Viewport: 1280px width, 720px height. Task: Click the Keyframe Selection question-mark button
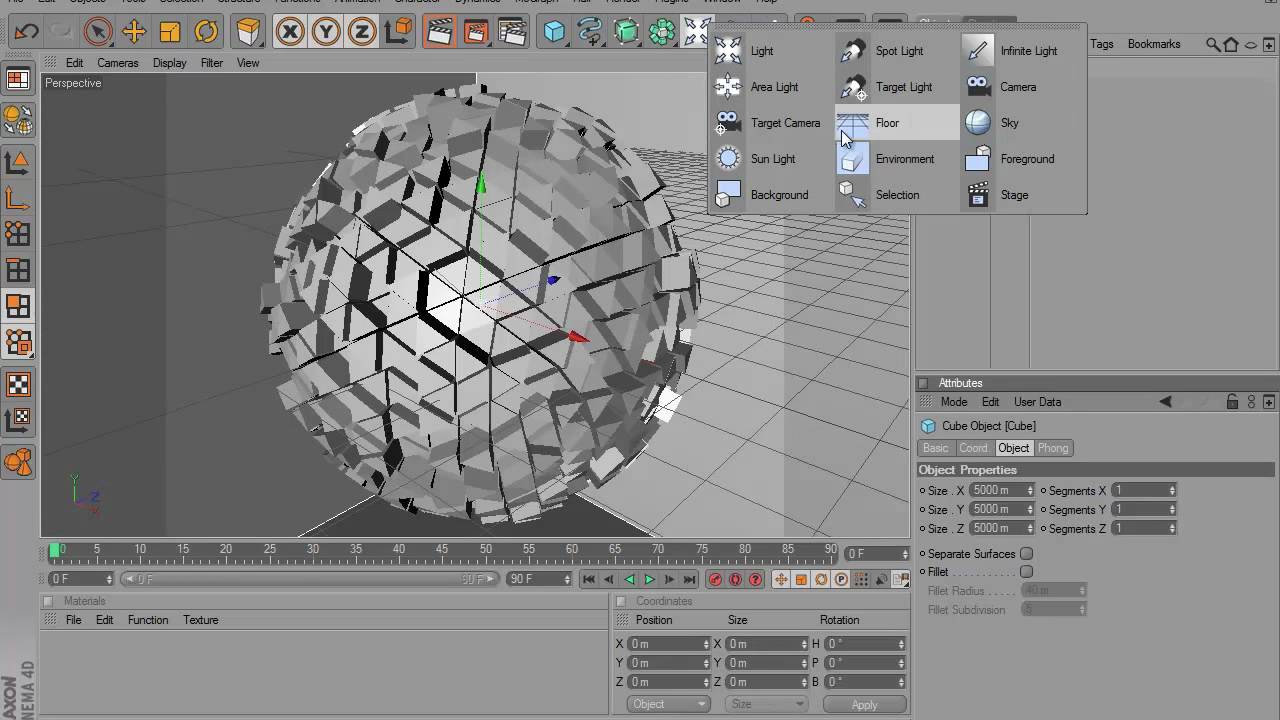point(755,580)
